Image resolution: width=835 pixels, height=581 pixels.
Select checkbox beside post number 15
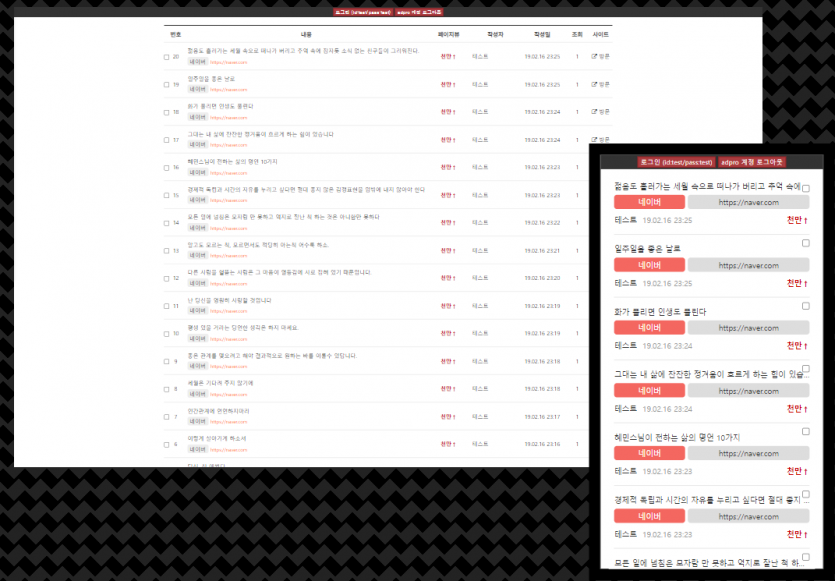point(167,195)
